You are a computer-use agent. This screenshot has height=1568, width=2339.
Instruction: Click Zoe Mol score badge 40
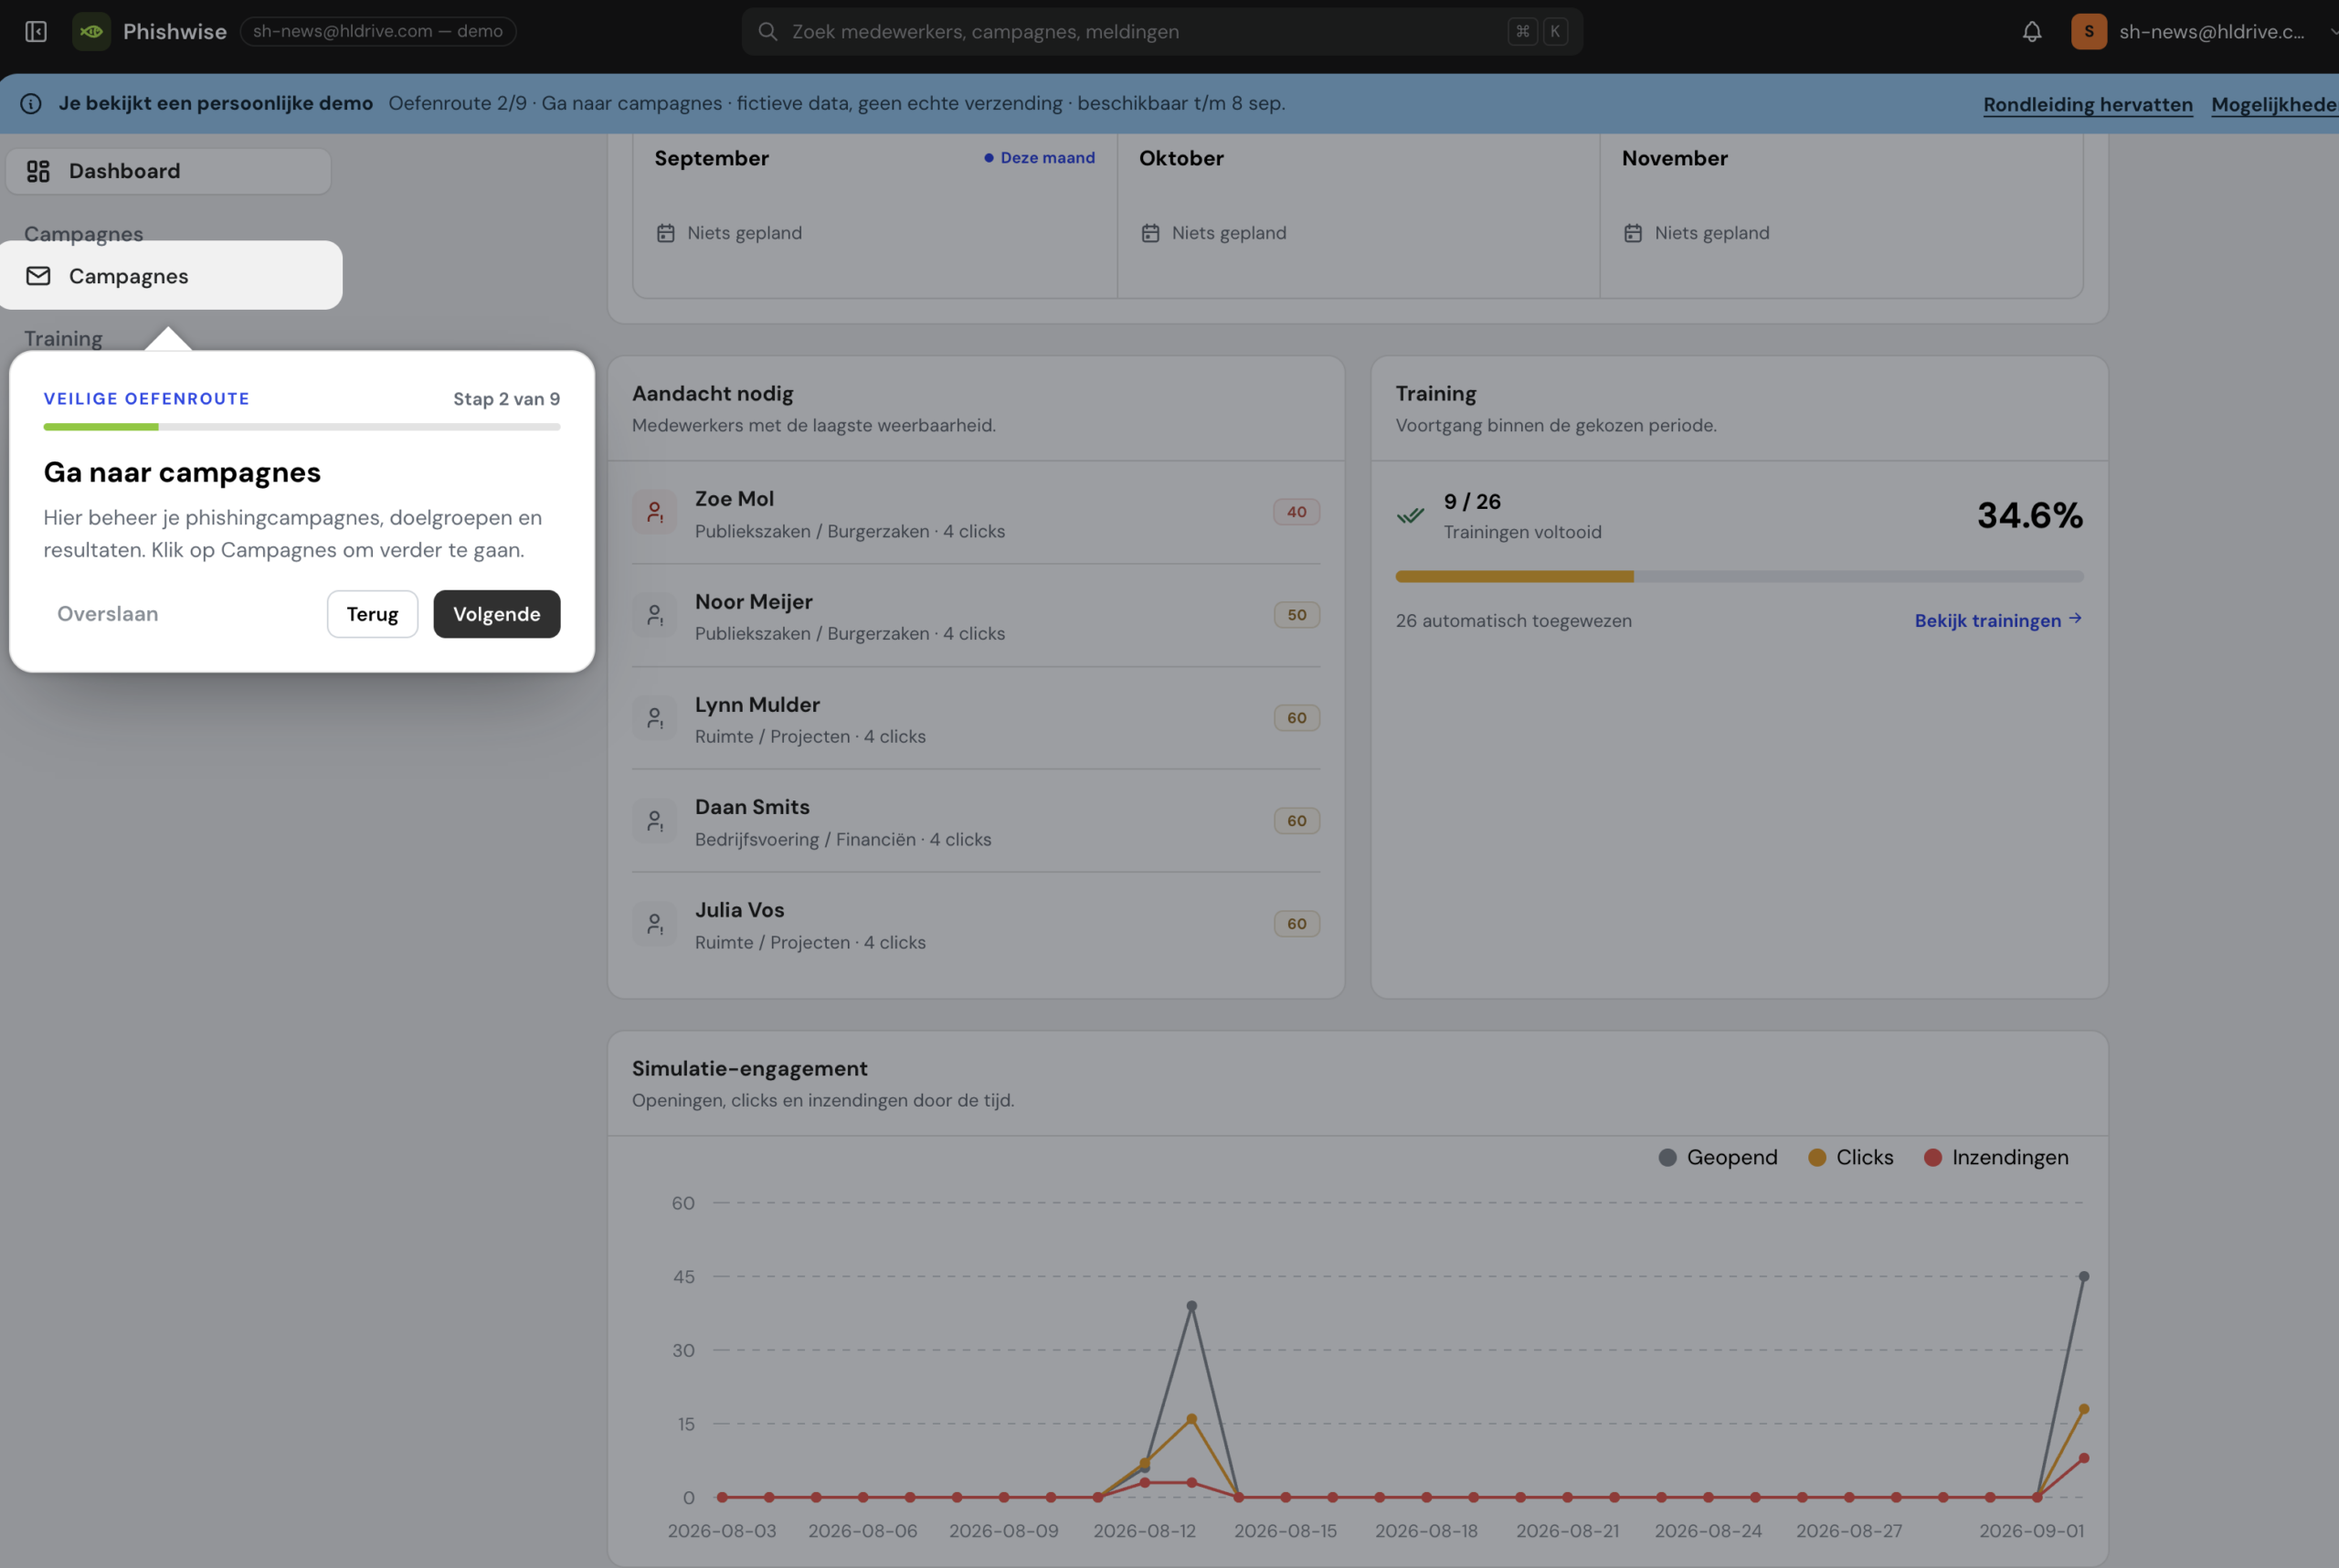1297,512
